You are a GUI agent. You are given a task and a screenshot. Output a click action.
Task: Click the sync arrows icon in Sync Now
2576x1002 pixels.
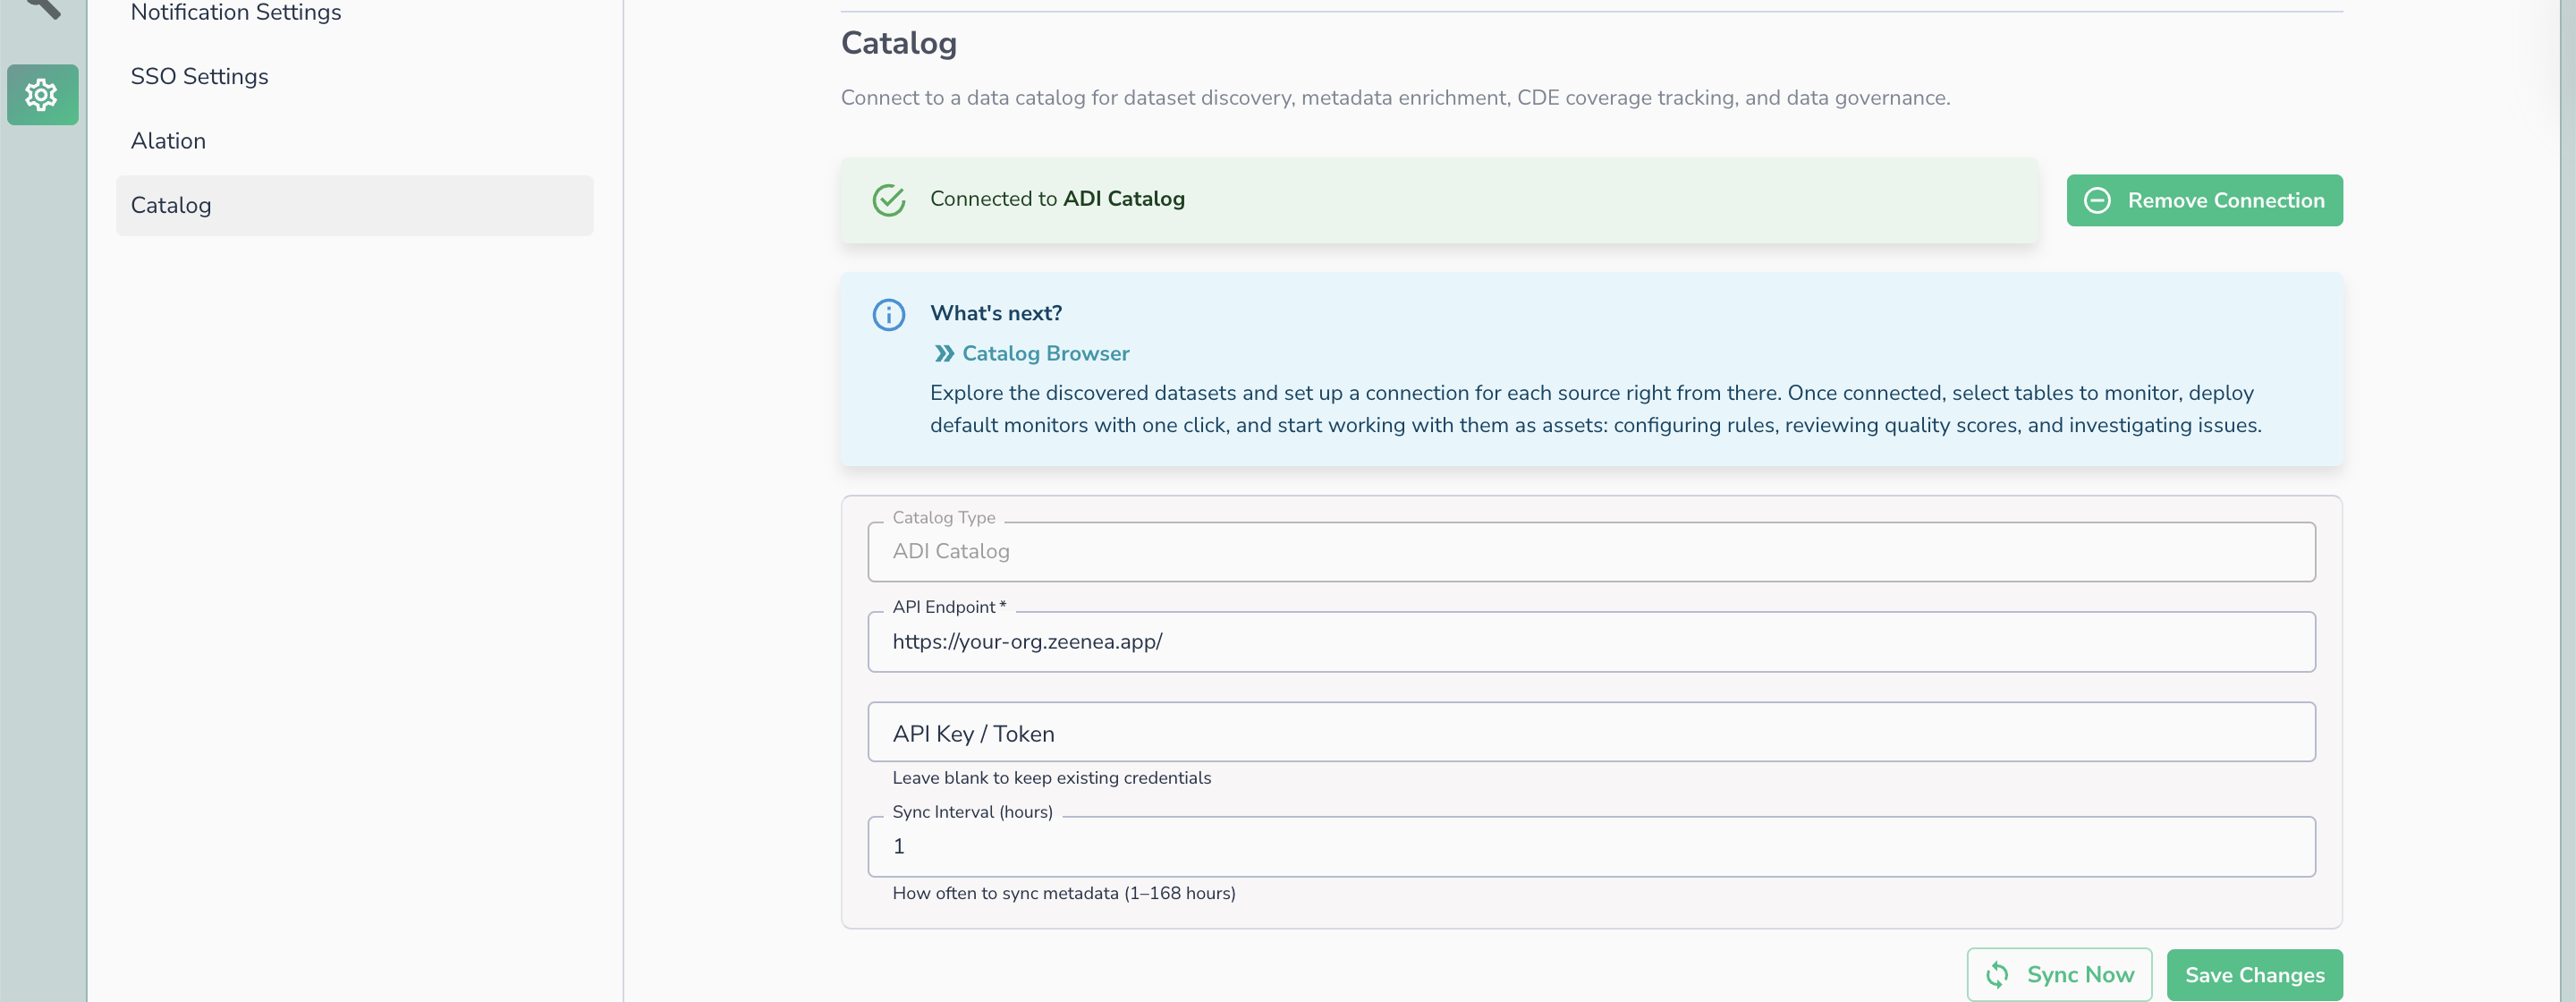click(x=1996, y=974)
